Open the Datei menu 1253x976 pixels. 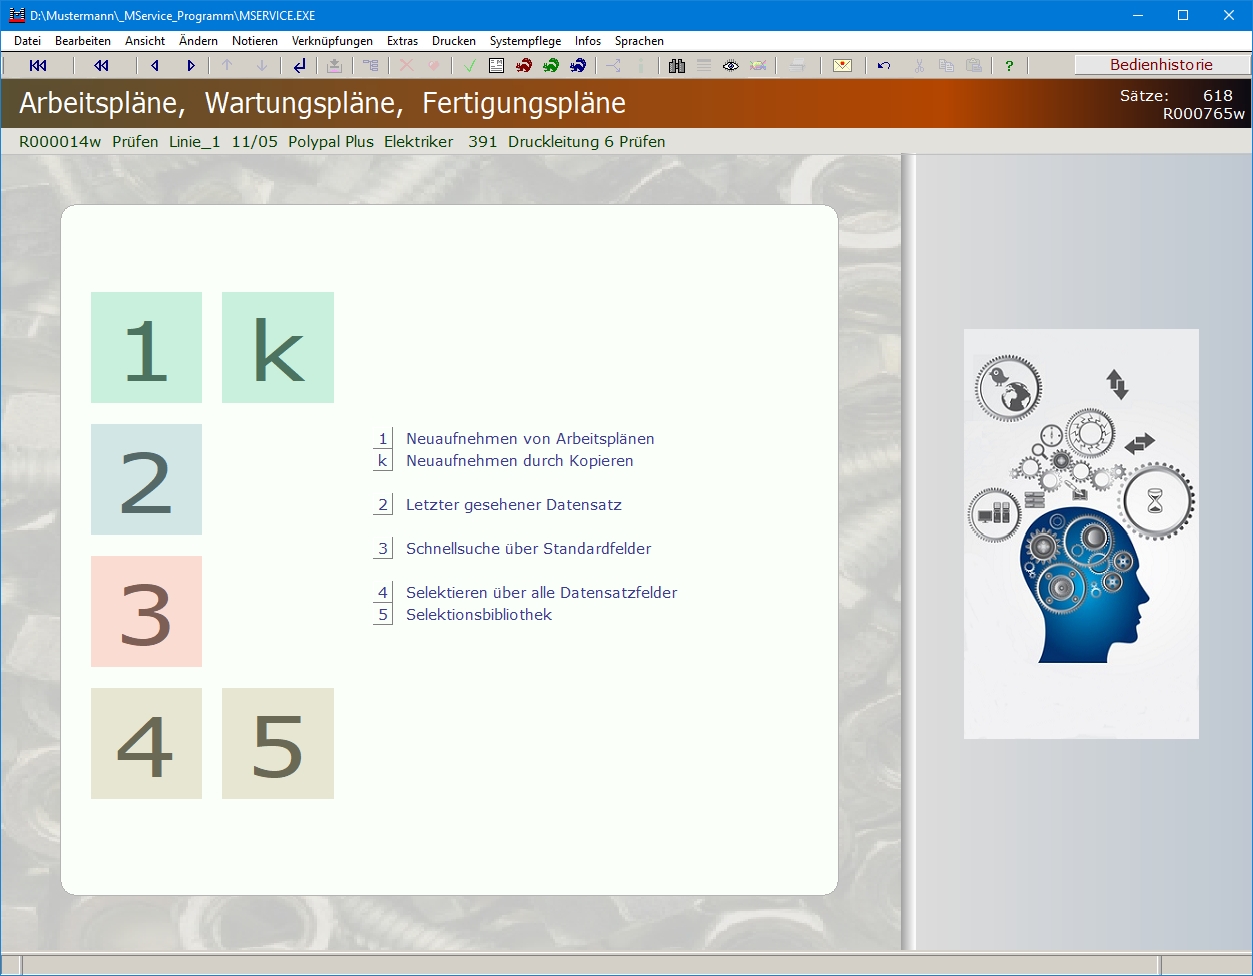[28, 41]
